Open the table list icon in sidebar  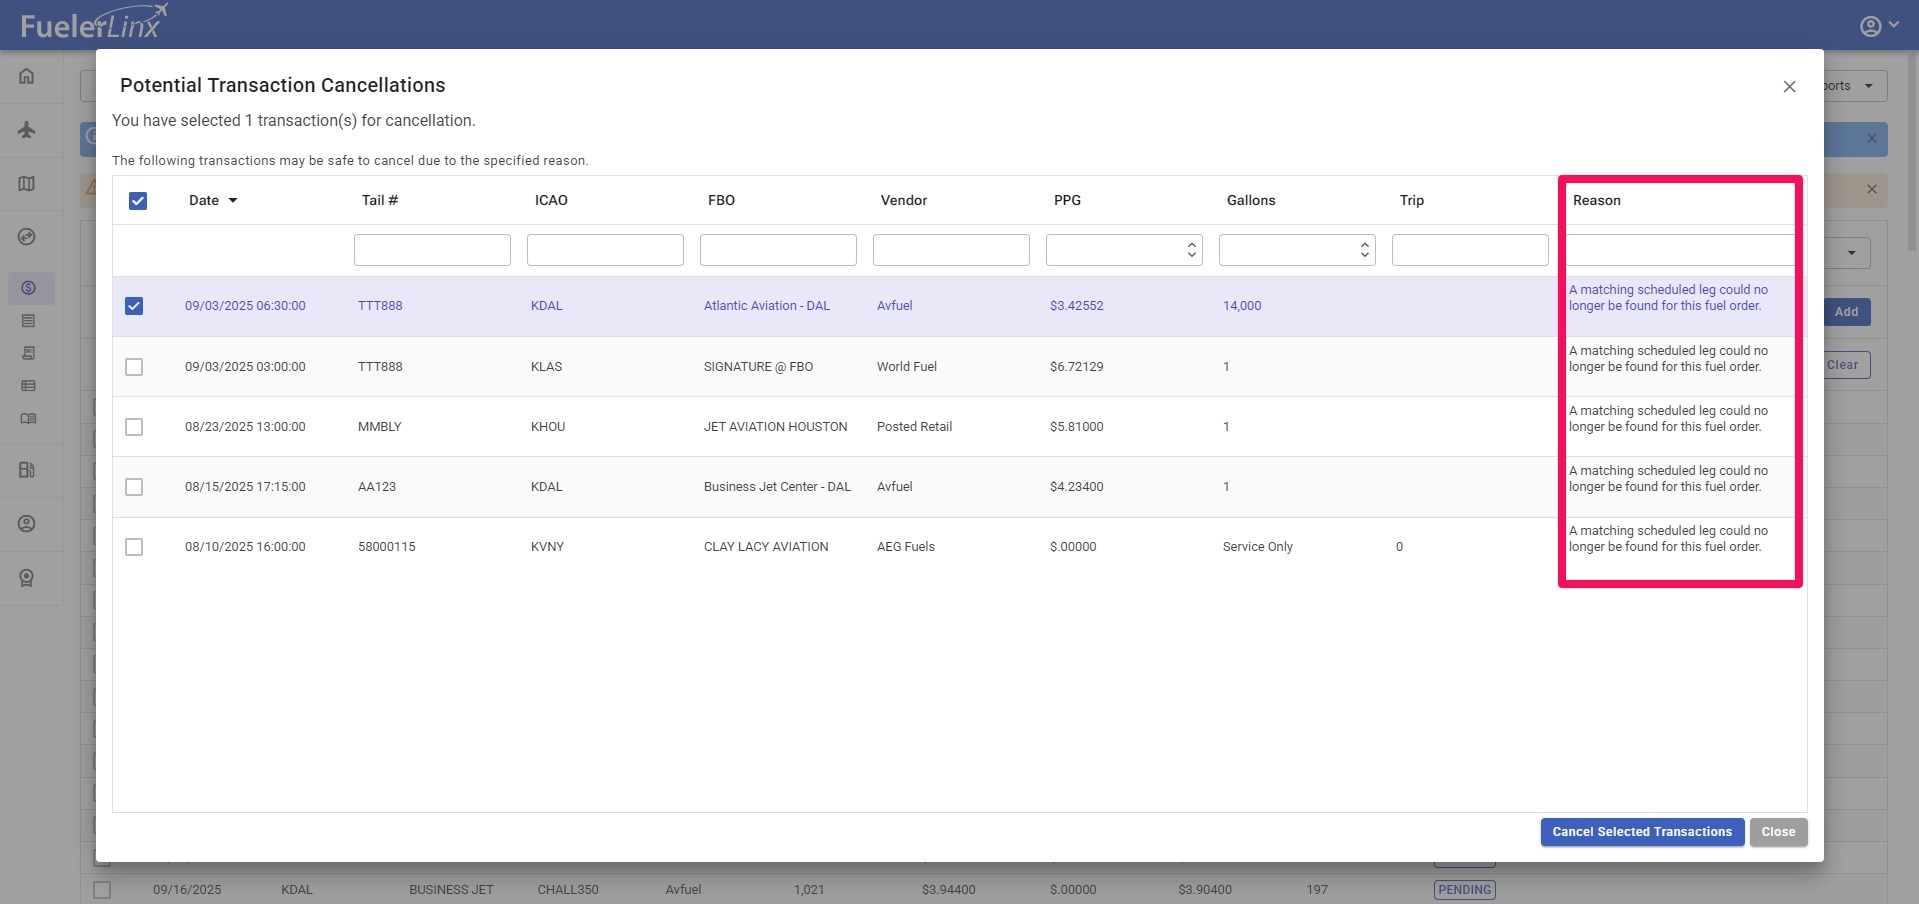pos(28,386)
